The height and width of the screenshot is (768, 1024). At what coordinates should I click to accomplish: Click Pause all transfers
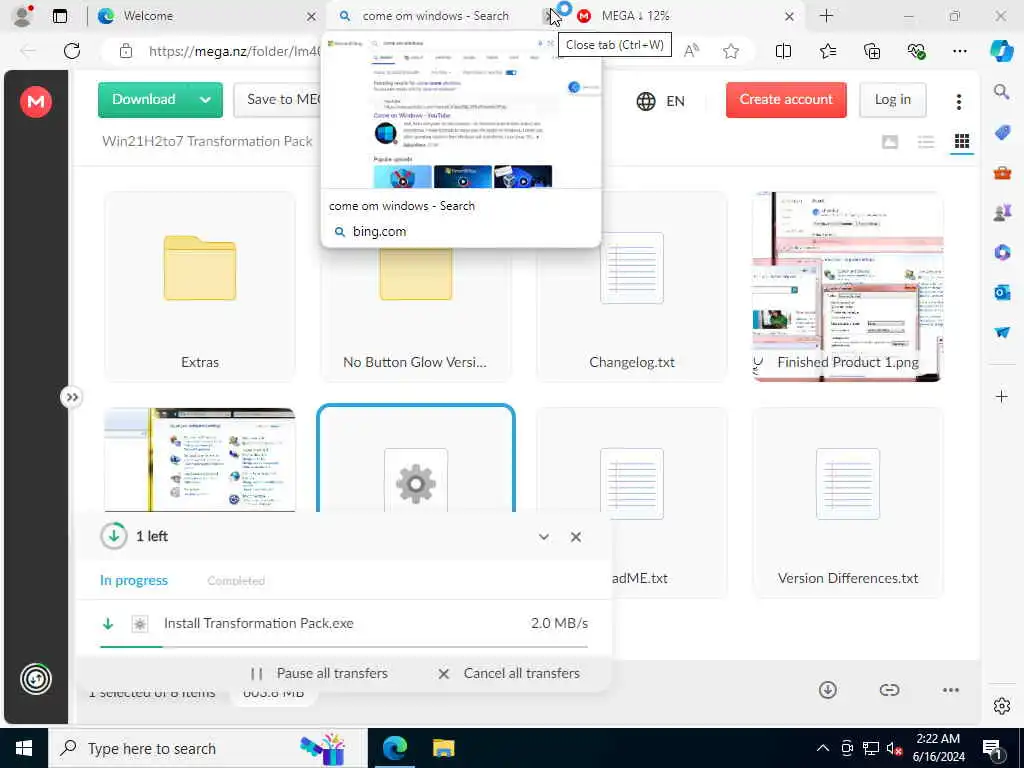(319, 673)
